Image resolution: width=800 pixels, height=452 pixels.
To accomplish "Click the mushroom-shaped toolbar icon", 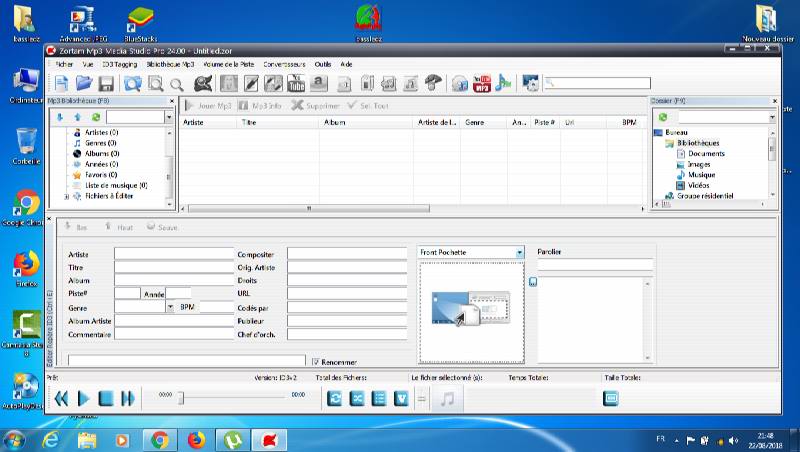I will click(433, 83).
